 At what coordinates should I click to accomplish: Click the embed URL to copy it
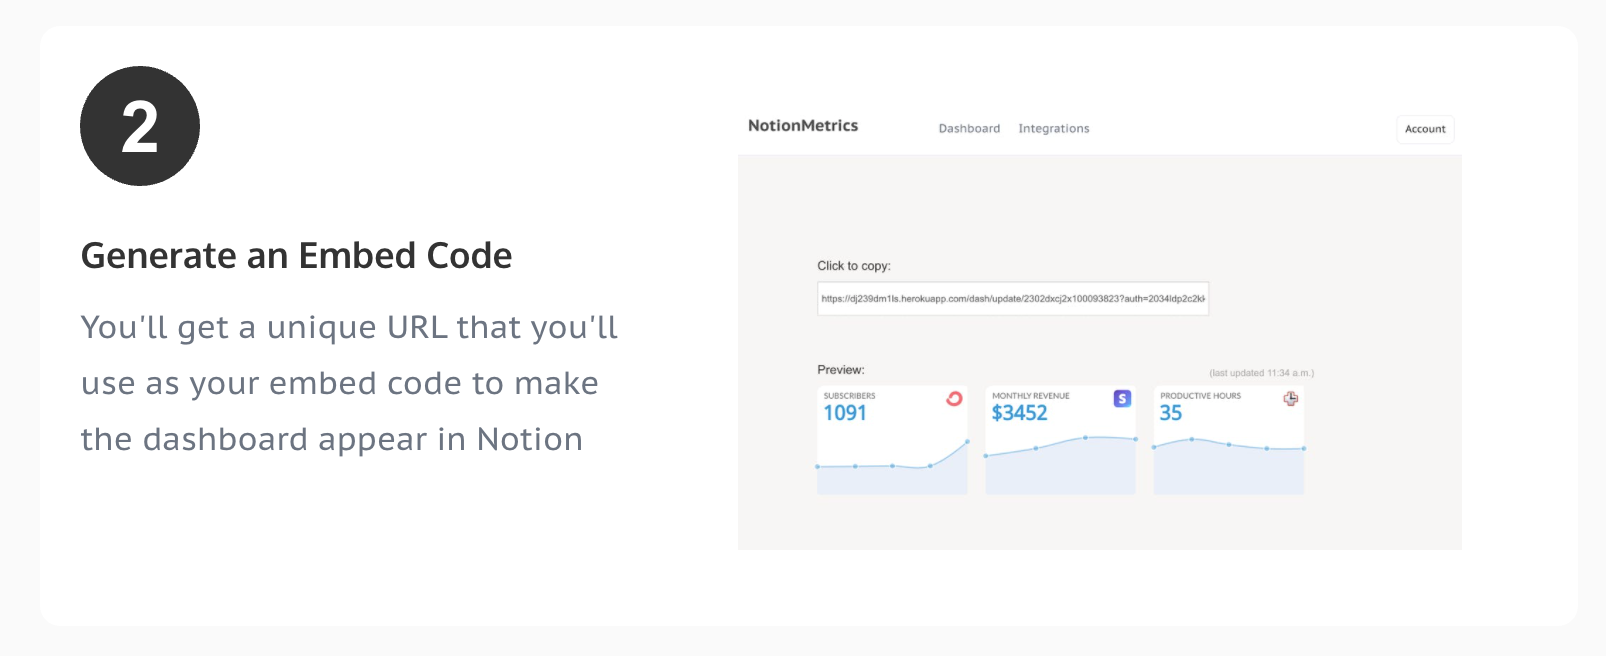(x=1013, y=298)
